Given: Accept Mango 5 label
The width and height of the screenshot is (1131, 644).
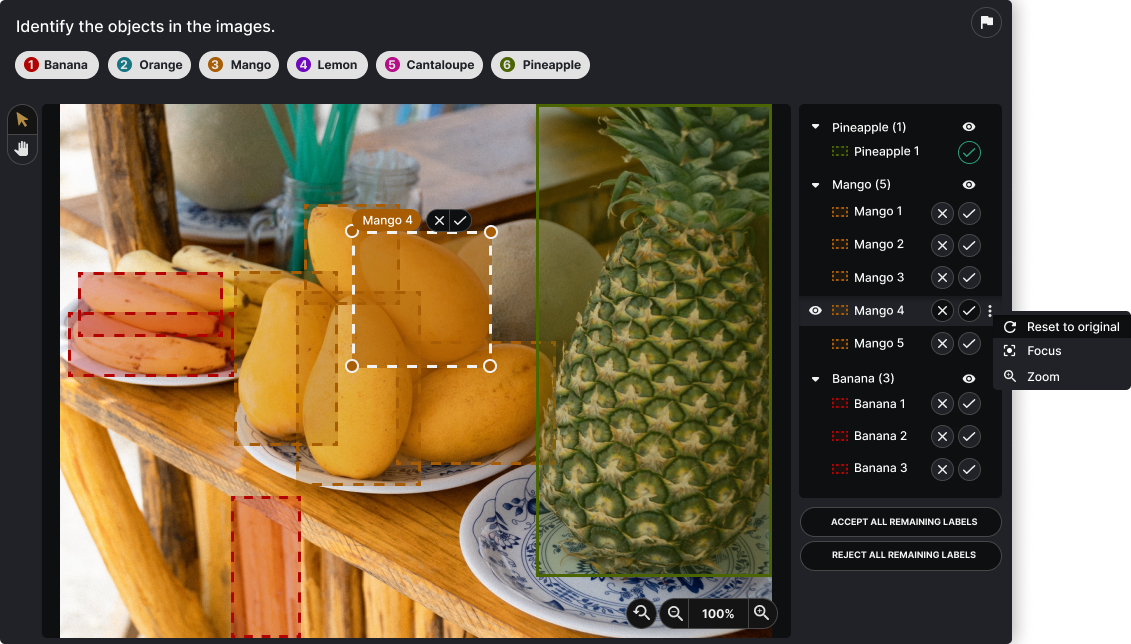Looking at the screenshot, I should (969, 344).
